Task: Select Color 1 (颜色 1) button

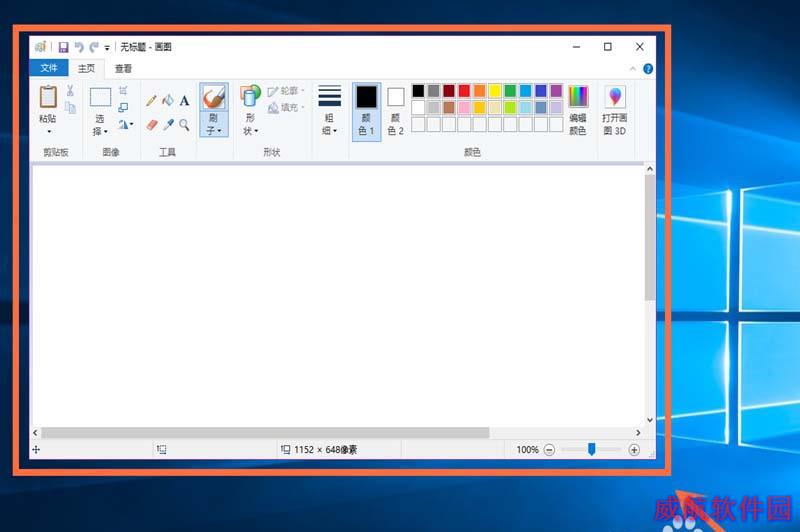Action: click(x=366, y=111)
